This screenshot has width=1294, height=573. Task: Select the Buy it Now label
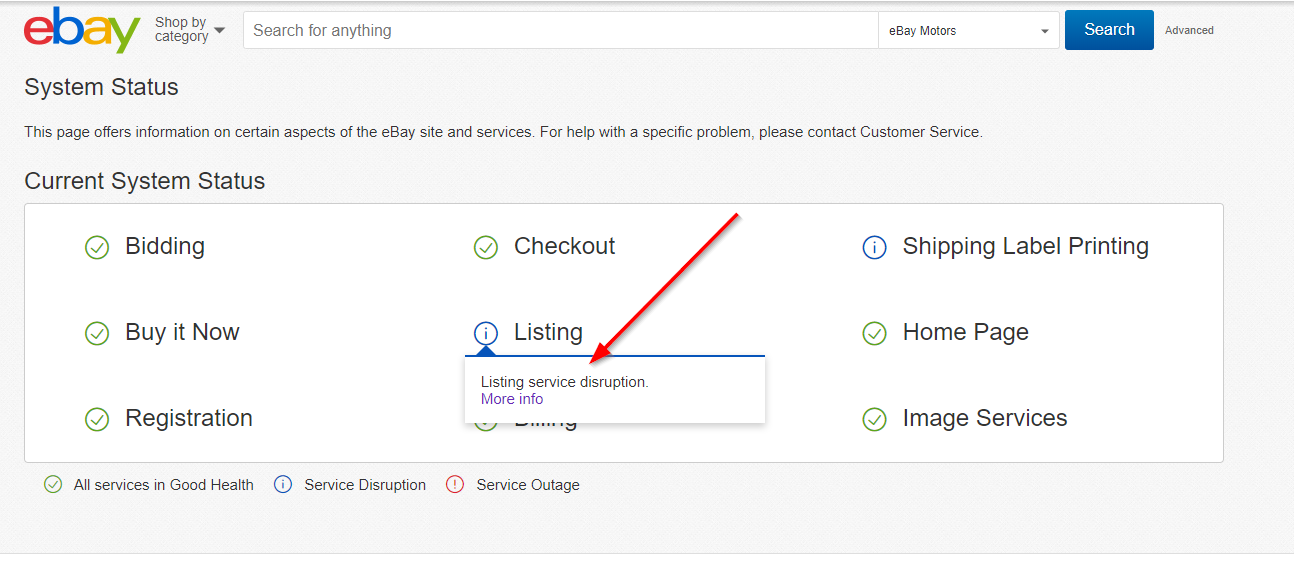pyautogui.click(x=182, y=332)
